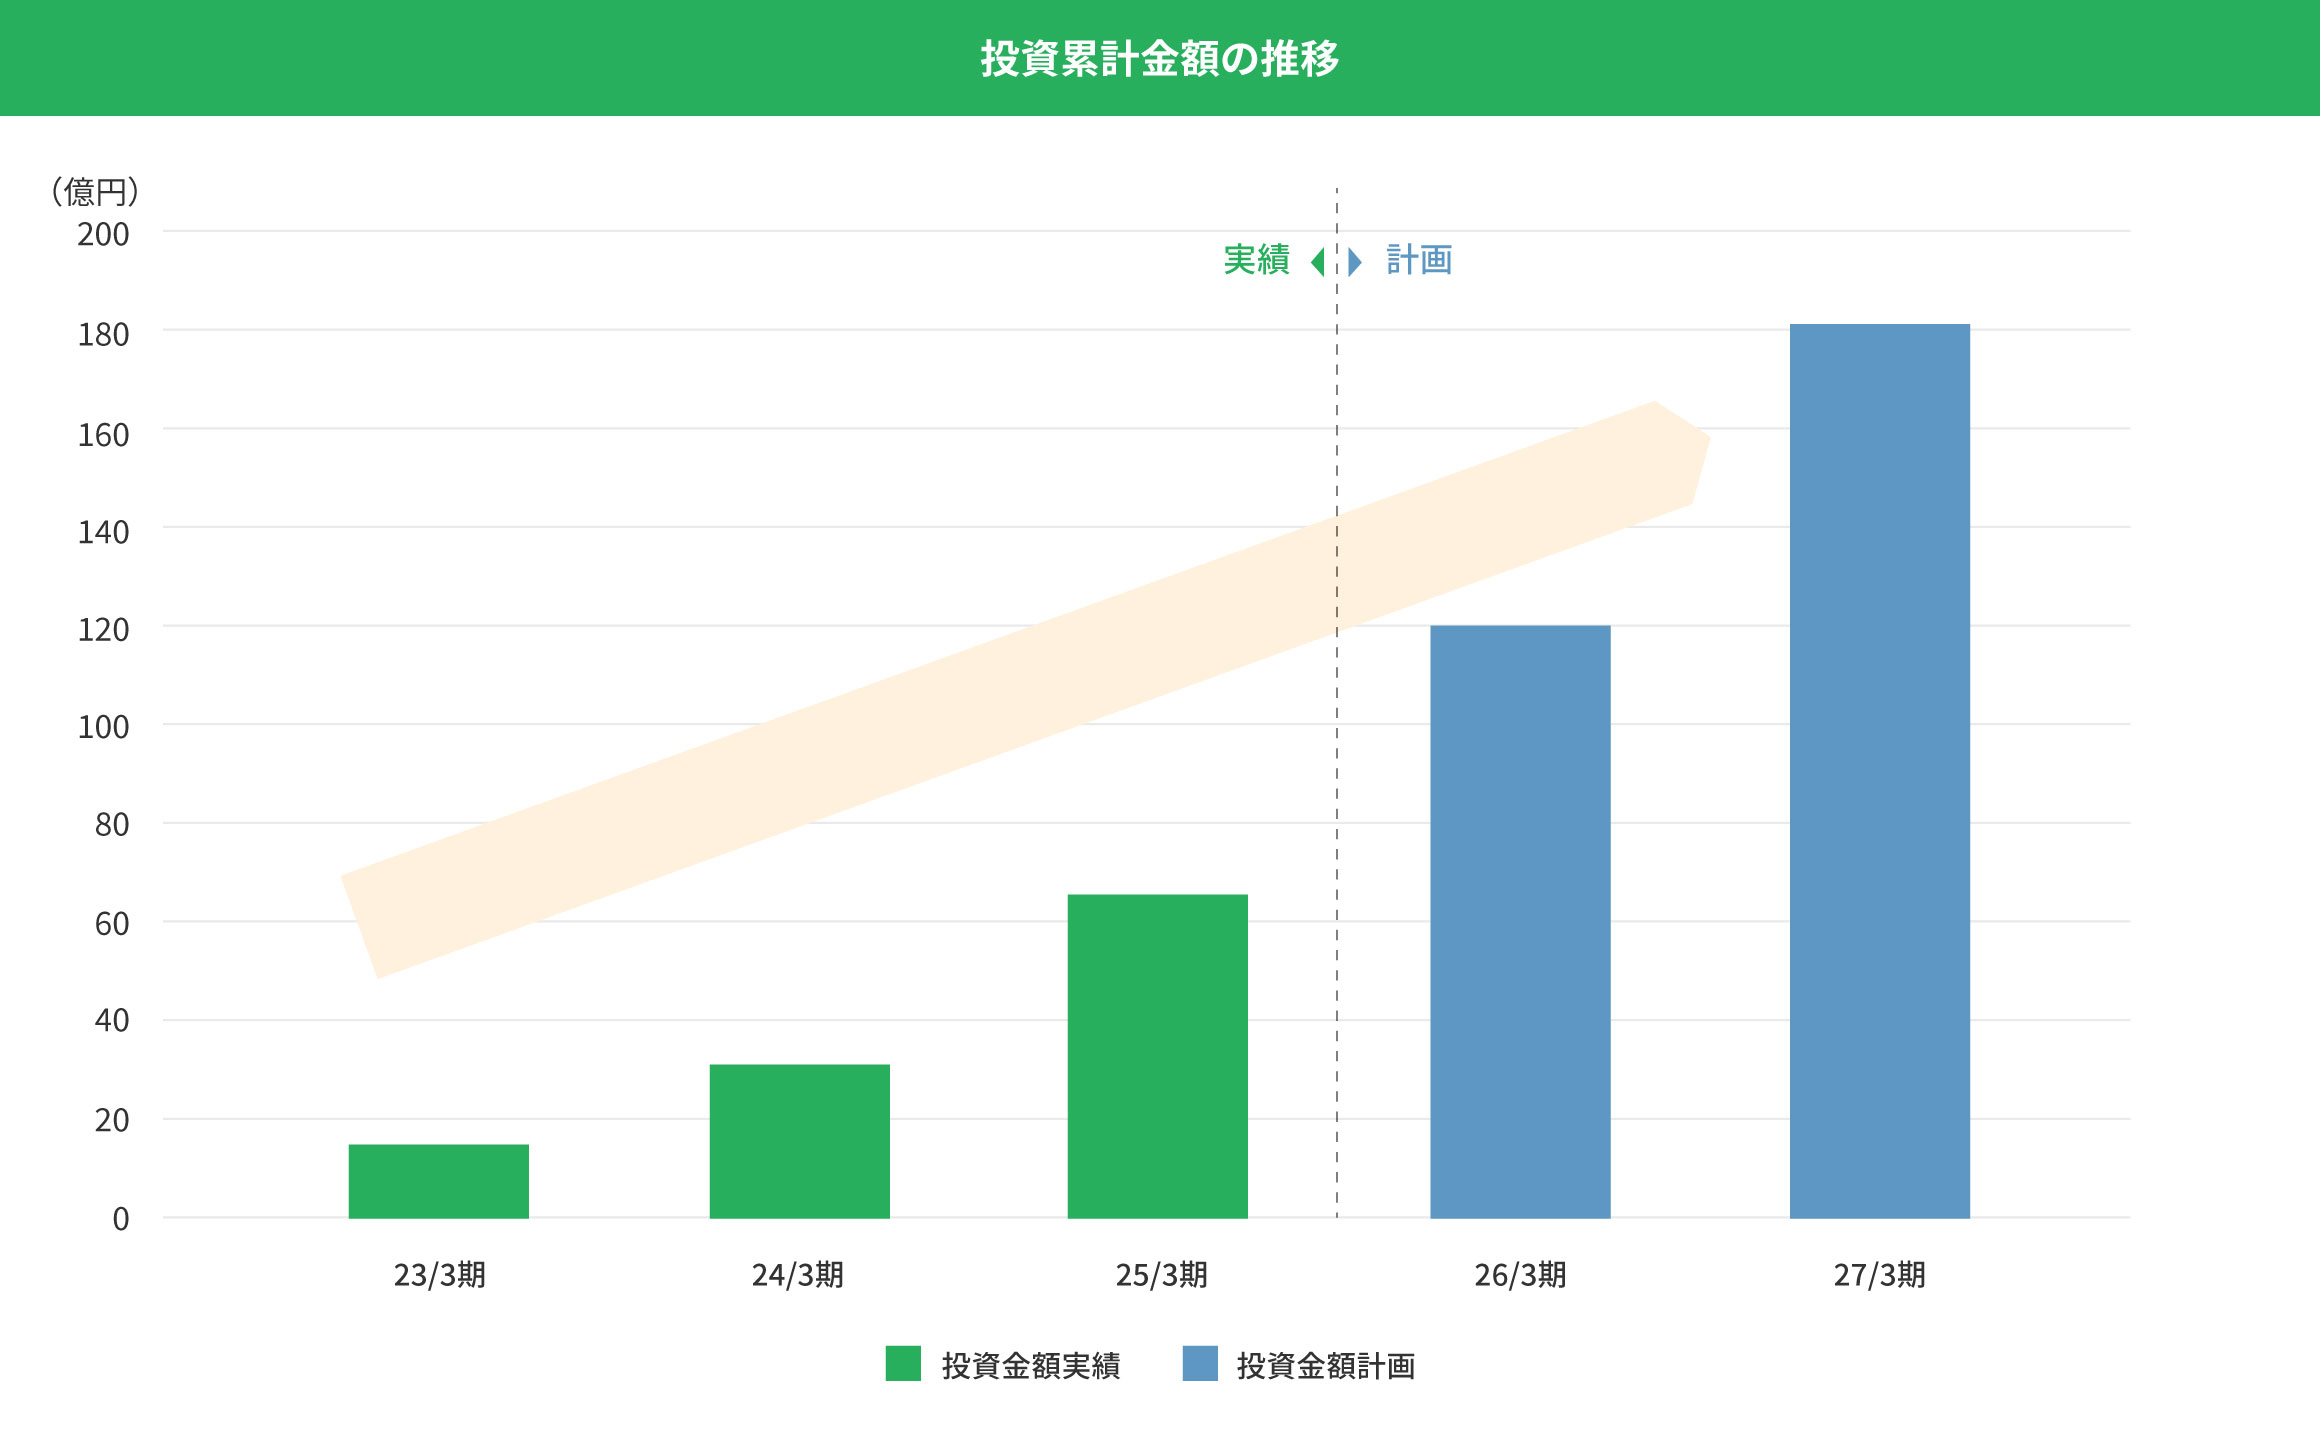2320x1430 pixels.
Task: Click the 26/3期 blue plan bar
Action: 1519,921
